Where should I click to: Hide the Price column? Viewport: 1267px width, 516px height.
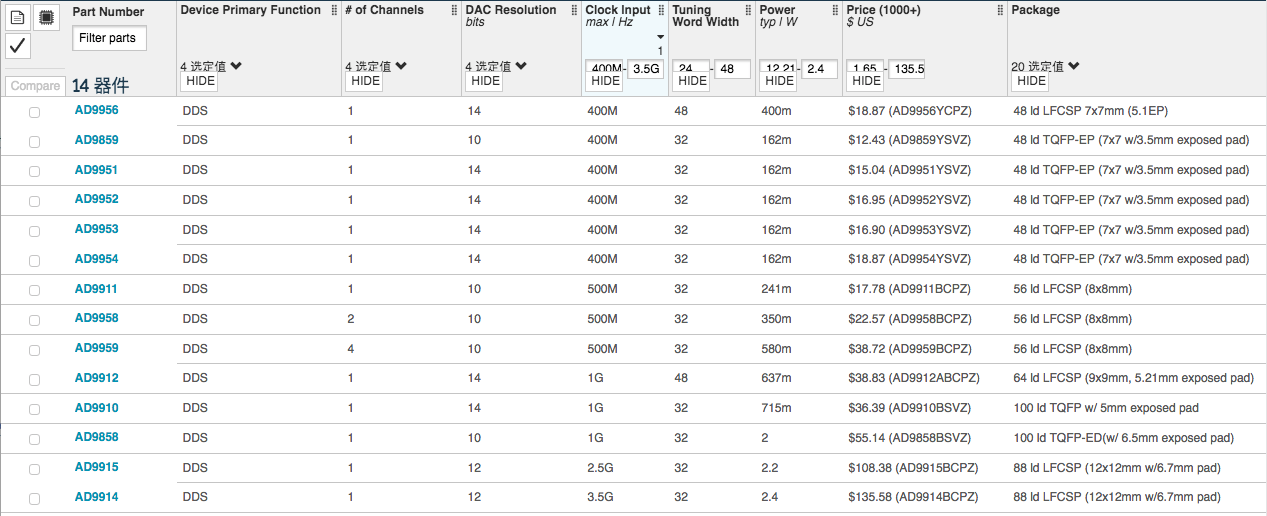866,81
